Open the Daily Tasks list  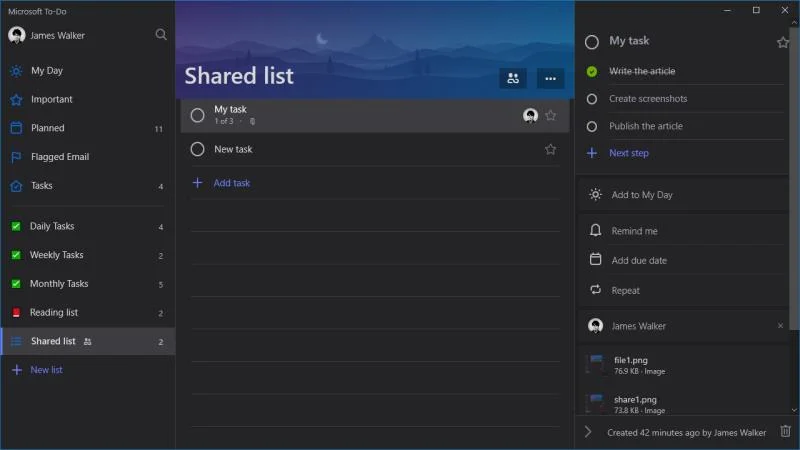pos(88,226)
